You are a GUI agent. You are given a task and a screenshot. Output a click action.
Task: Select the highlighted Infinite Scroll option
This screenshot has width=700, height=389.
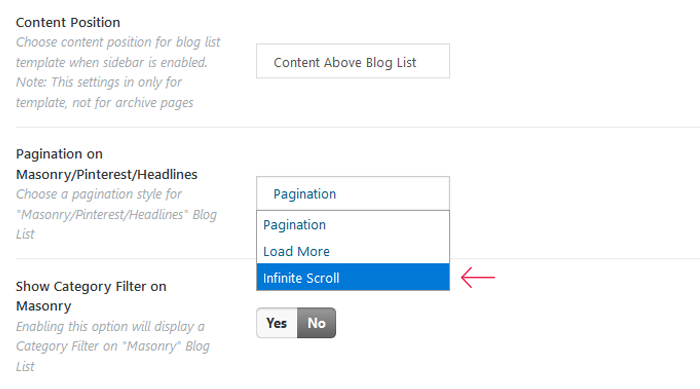(x=353, y=277)
